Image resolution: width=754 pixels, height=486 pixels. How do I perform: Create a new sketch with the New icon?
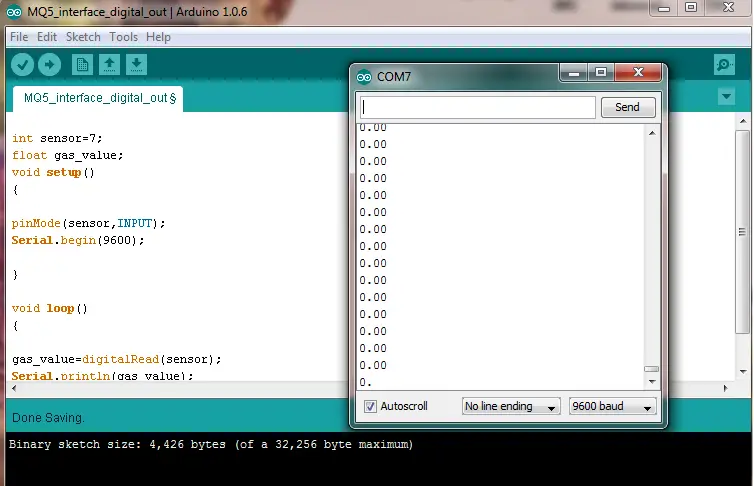pyautogui.click(x=82, y=64)
